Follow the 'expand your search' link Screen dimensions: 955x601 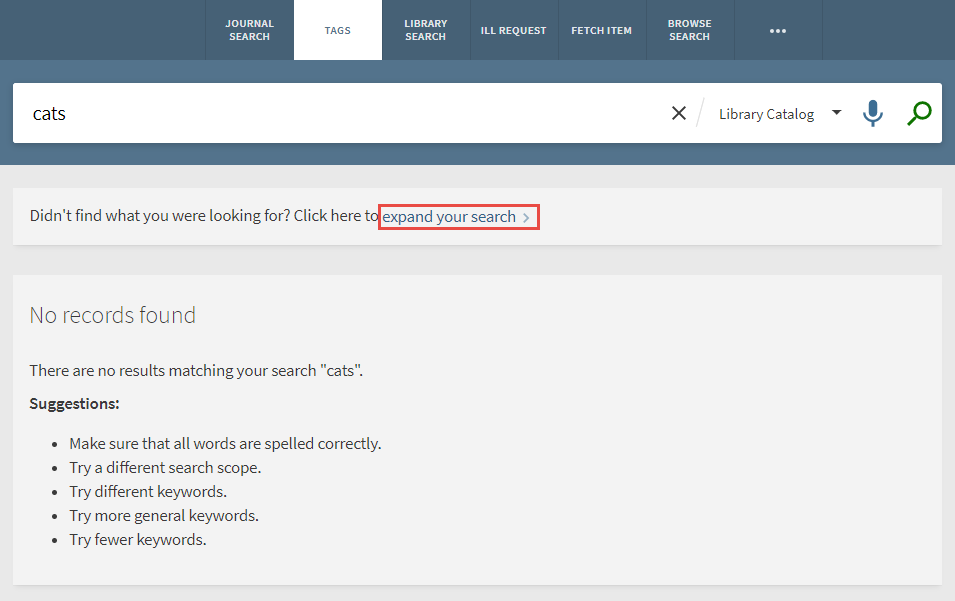tap(449, 217)
